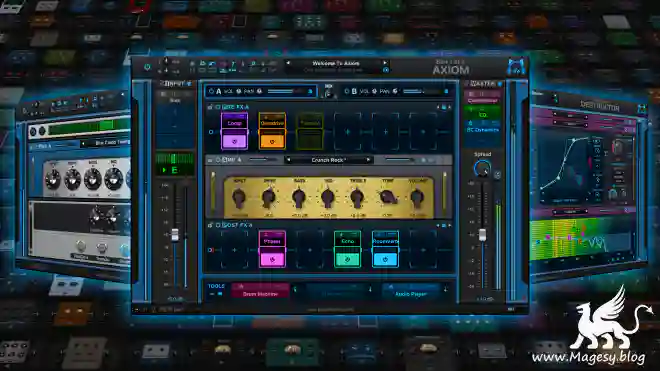Click the amp DRIVE knob

pyautogui.click(x=269, y=198)
